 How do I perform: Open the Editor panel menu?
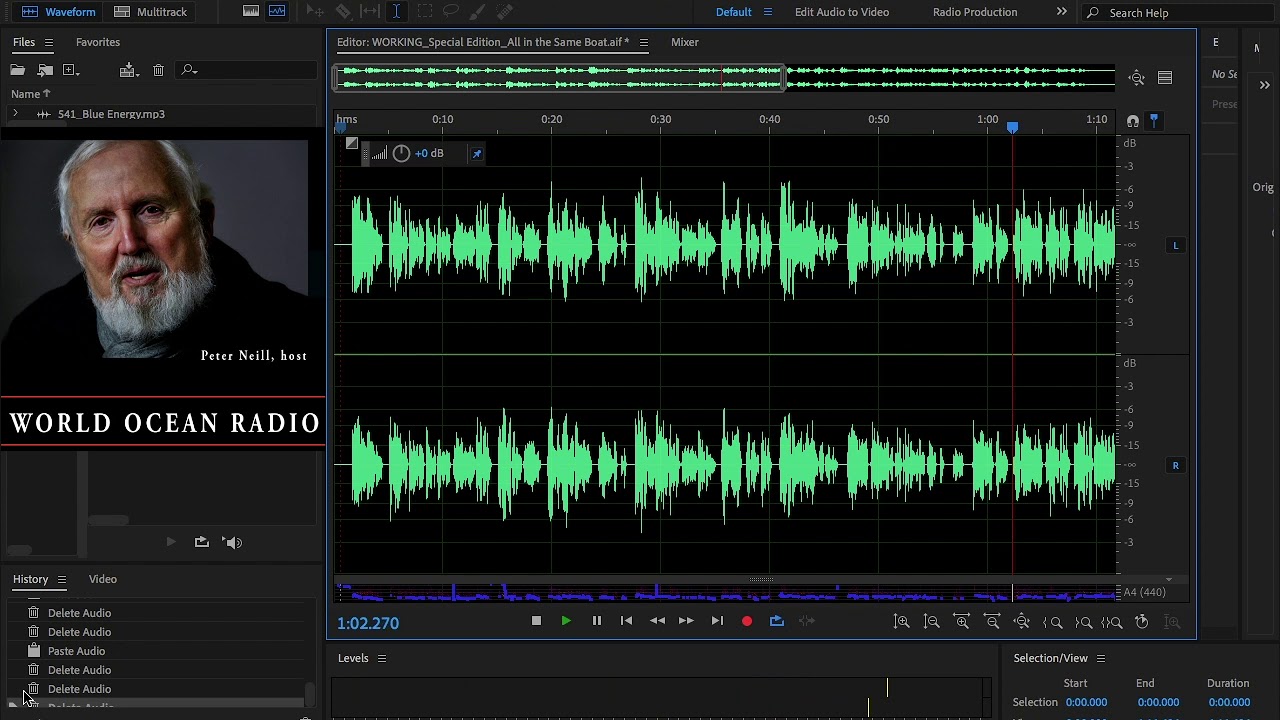pyautogui.click(x=644, y=42)
